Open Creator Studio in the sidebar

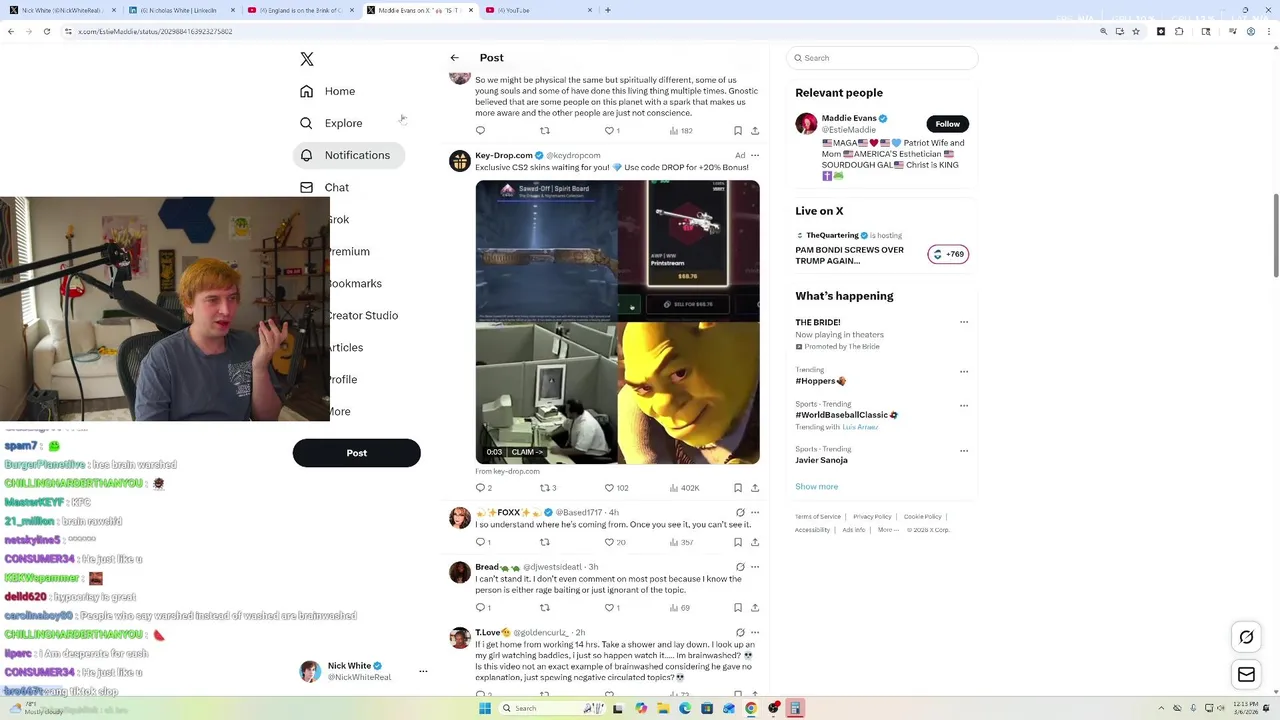tap(362, 315)
